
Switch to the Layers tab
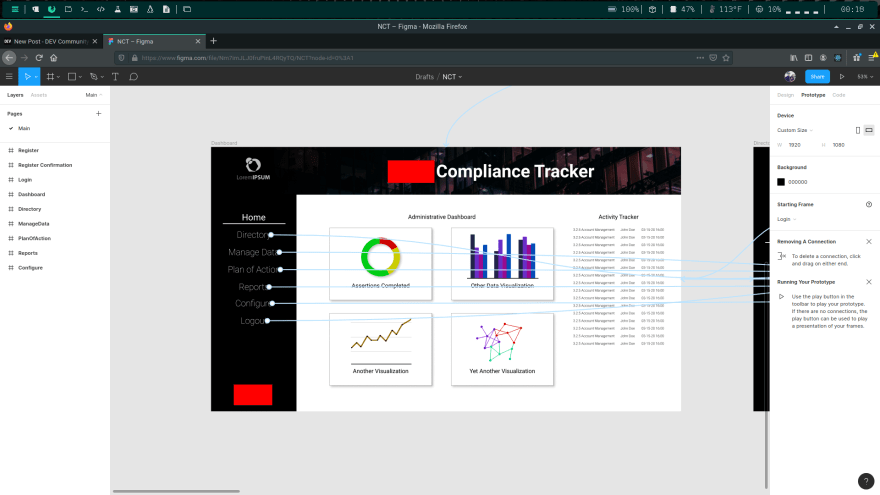click(15, 95)
